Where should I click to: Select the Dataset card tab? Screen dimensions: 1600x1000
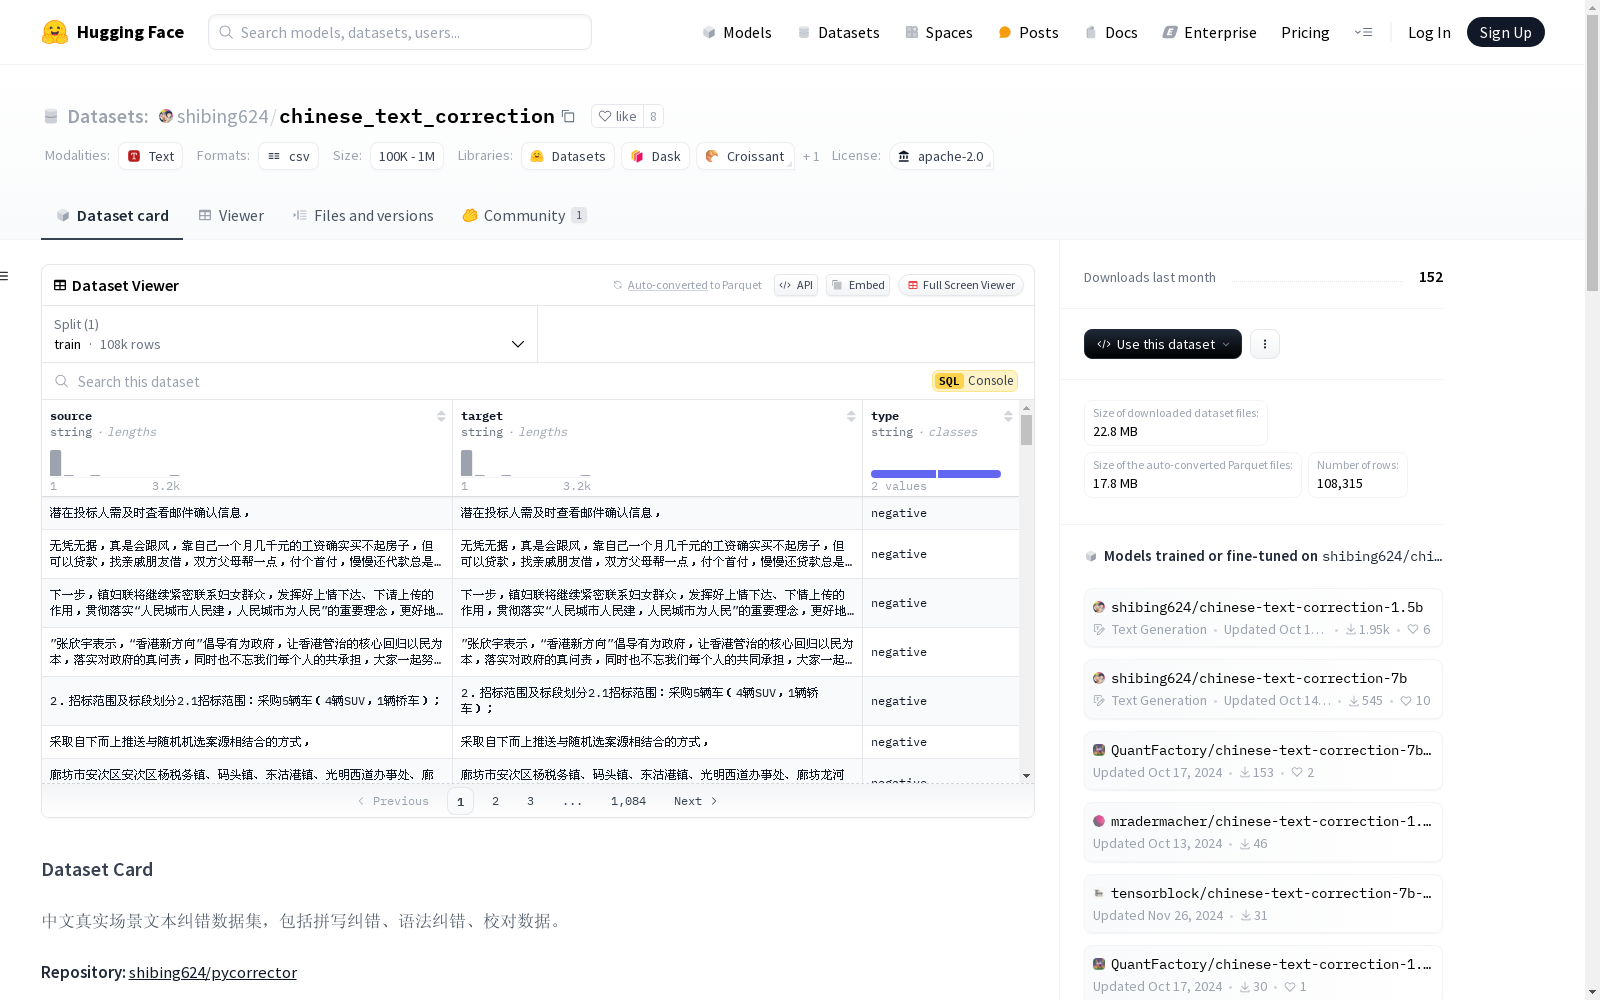(x=112, y=215)
